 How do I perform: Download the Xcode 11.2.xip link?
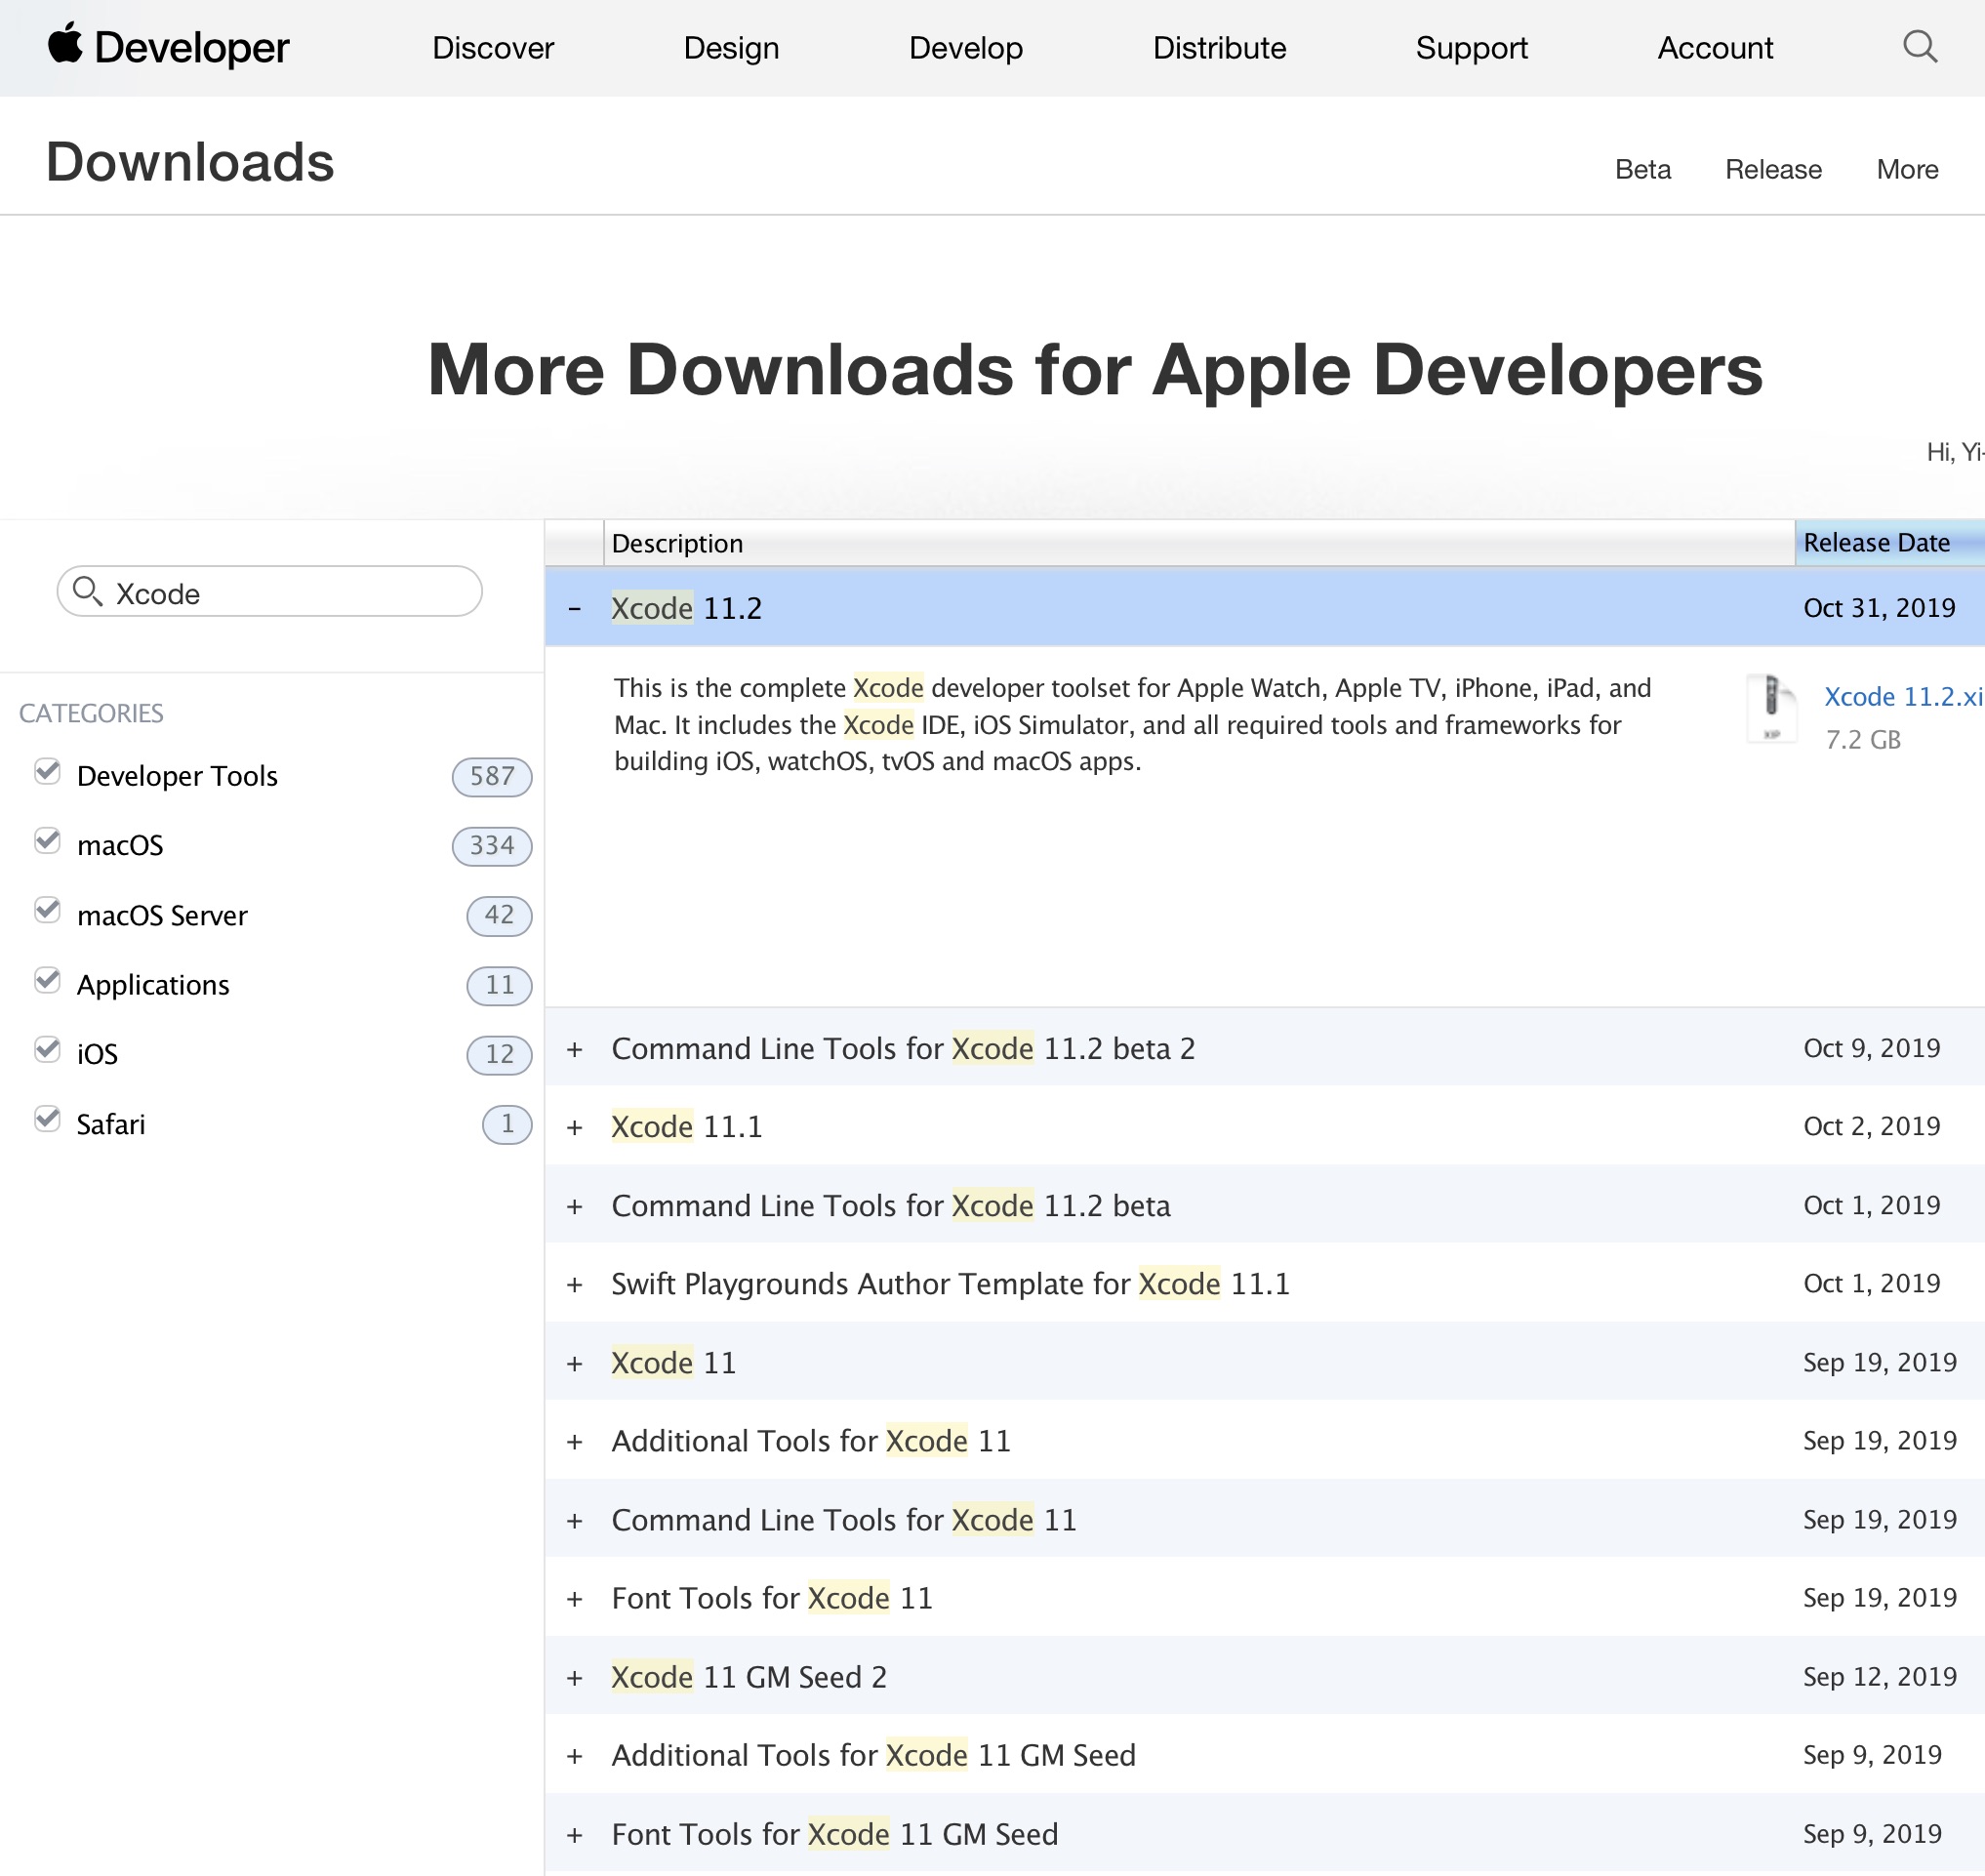[1902, 696]
